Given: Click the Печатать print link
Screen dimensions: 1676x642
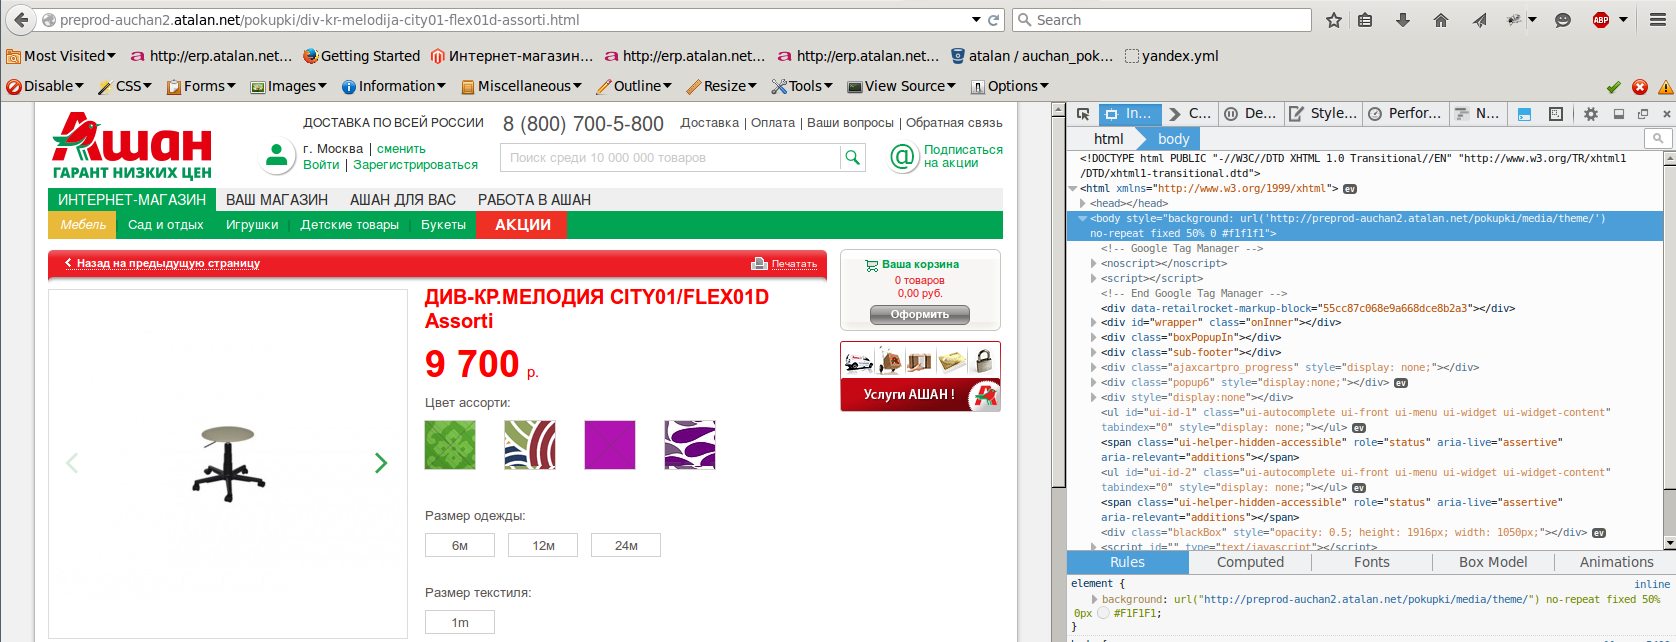Looking at the screenshot, I should 794,264.
